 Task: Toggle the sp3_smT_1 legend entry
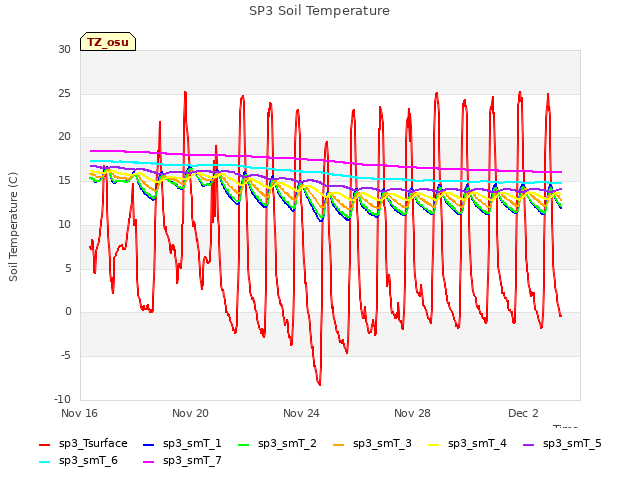[x=182, y=444]
